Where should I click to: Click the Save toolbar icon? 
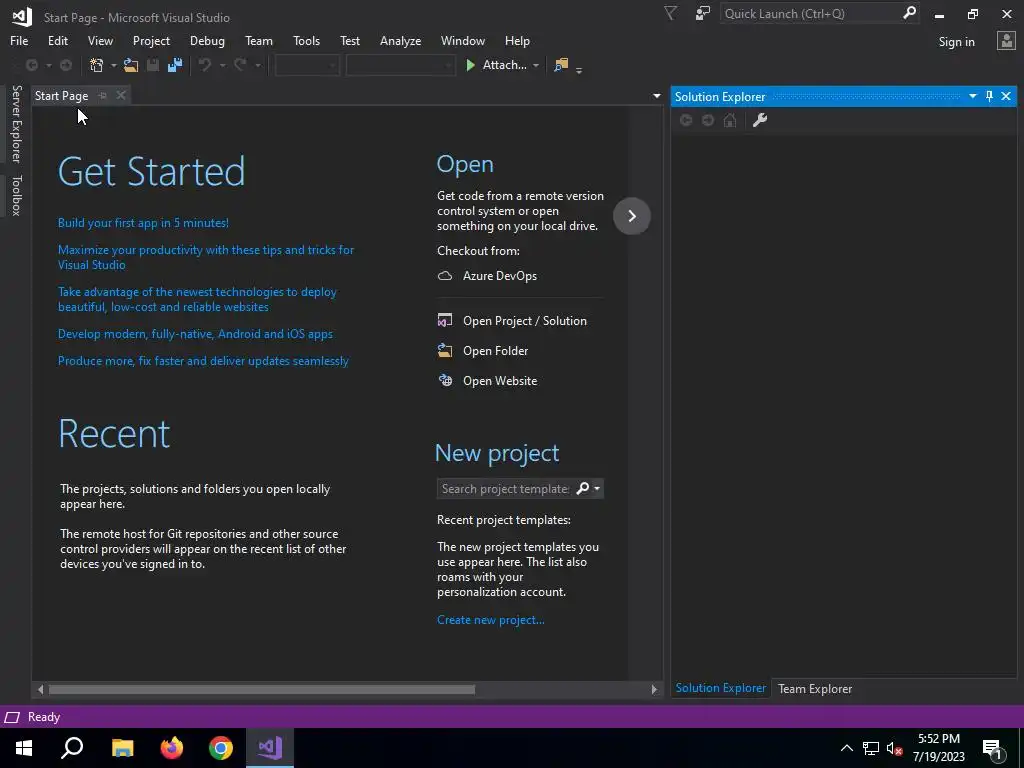[153, 65]
